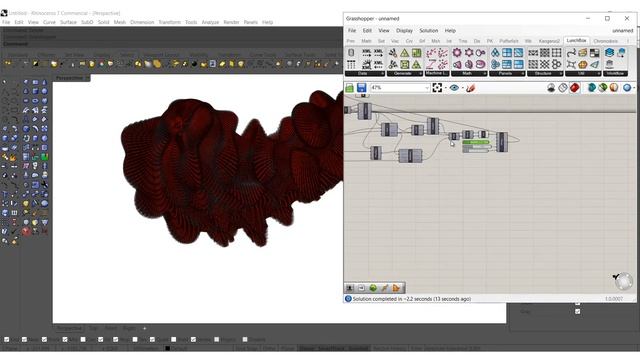Viewport: 640px width, 360px height.
Task: Expand the Math panel group
Action: (x=469, y=73)
